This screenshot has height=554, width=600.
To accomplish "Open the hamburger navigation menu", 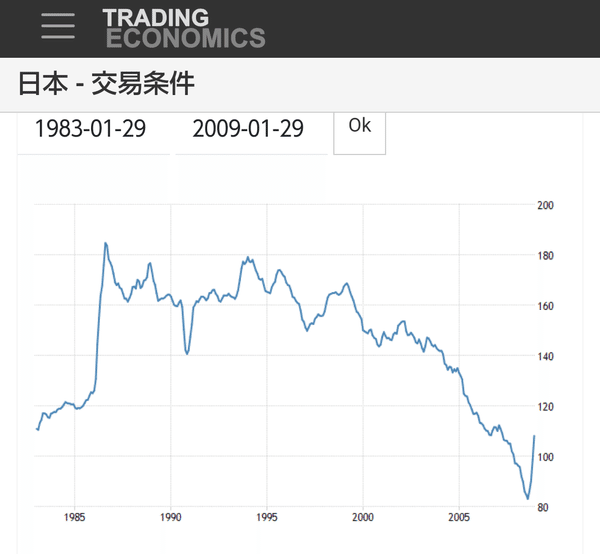I will click(x=58, y=26).
